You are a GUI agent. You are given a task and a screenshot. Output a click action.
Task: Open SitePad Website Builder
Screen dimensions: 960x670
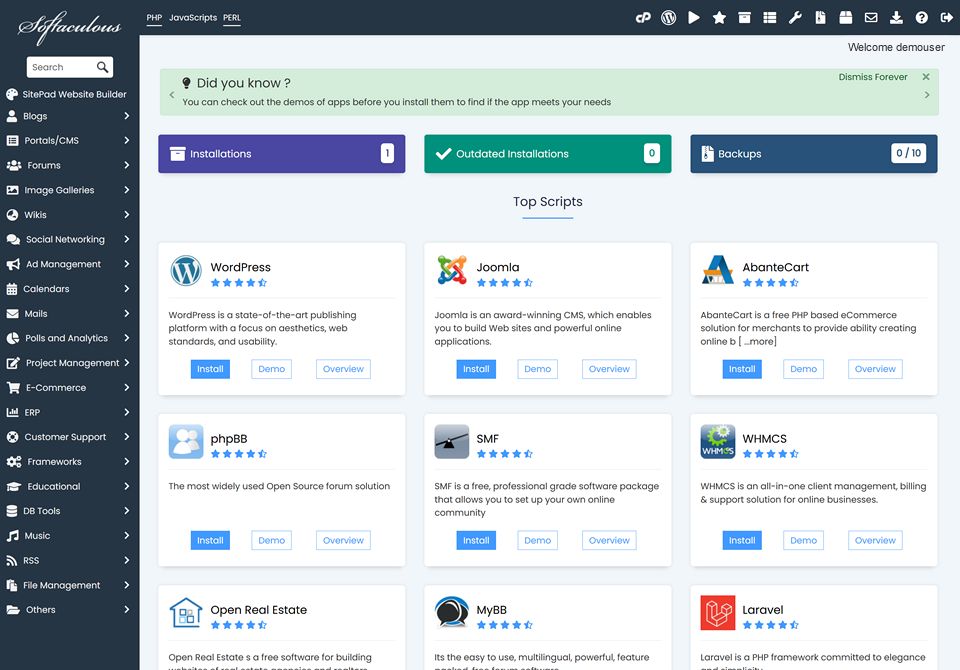click(x=66, y=94)
